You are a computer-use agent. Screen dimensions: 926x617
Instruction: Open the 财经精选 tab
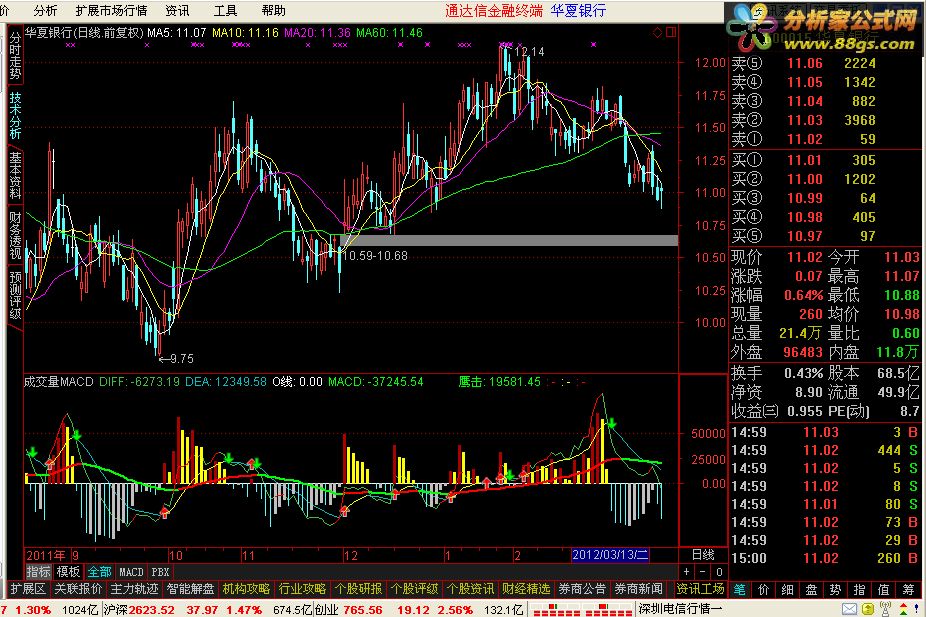[x=526, y=589]
